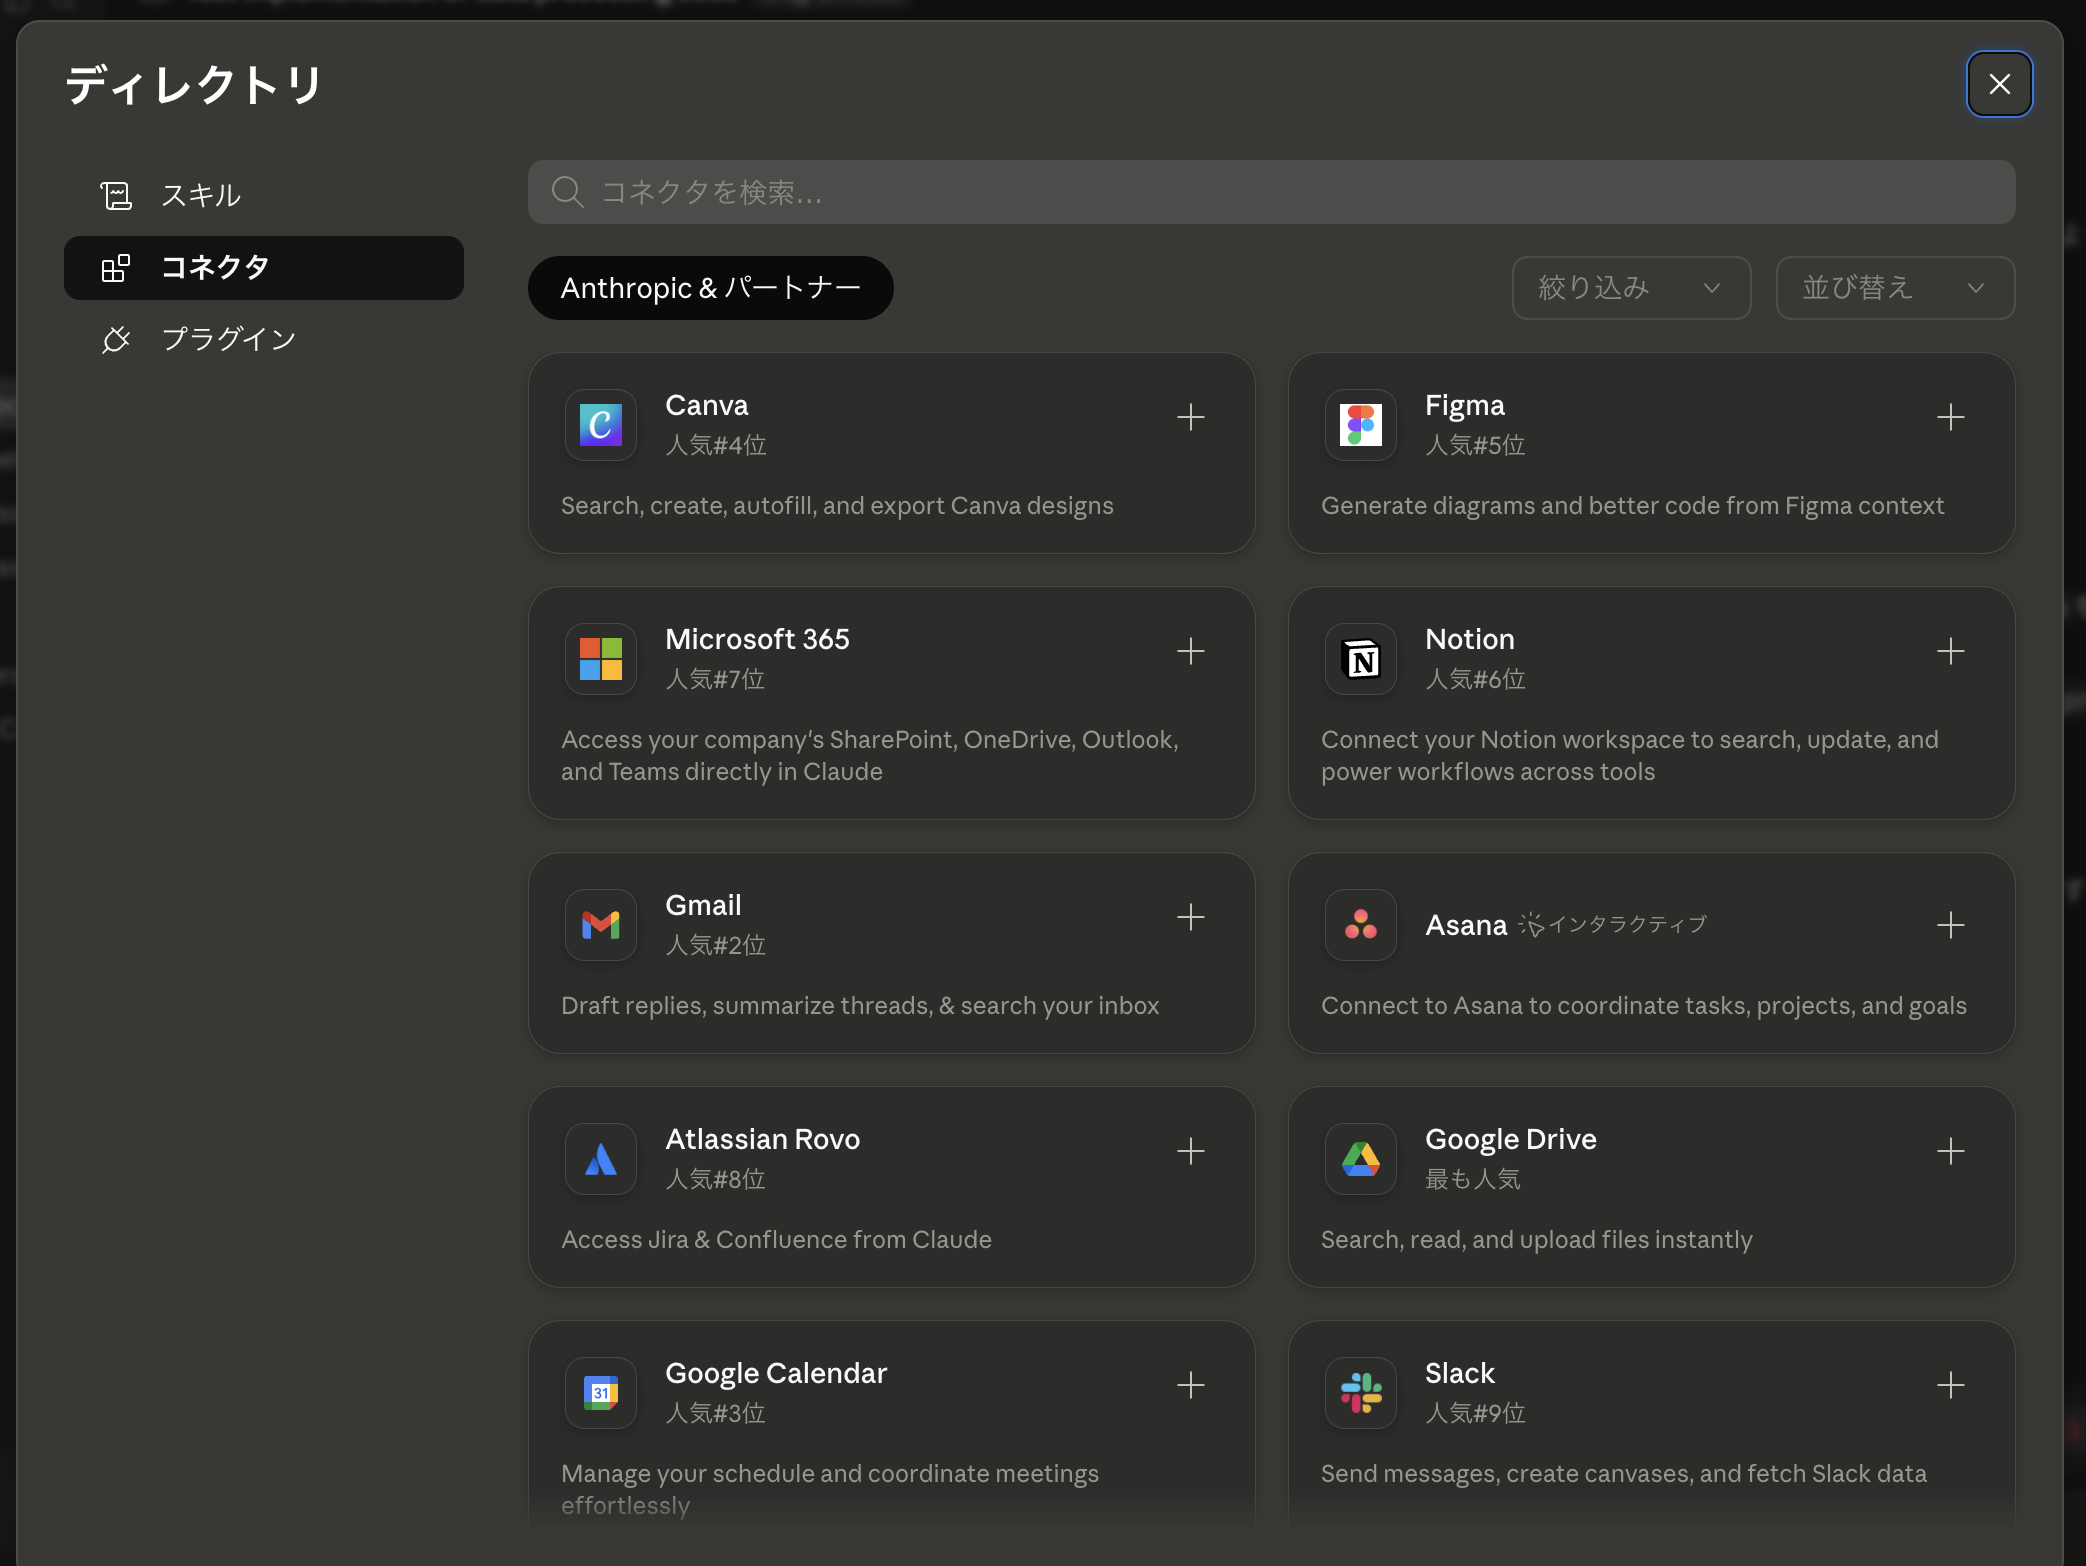Viewport: 2086px width, 1566px height.
Task: Toggle the Anthropic & パートナー filter chip
Action: coord(711,288)
